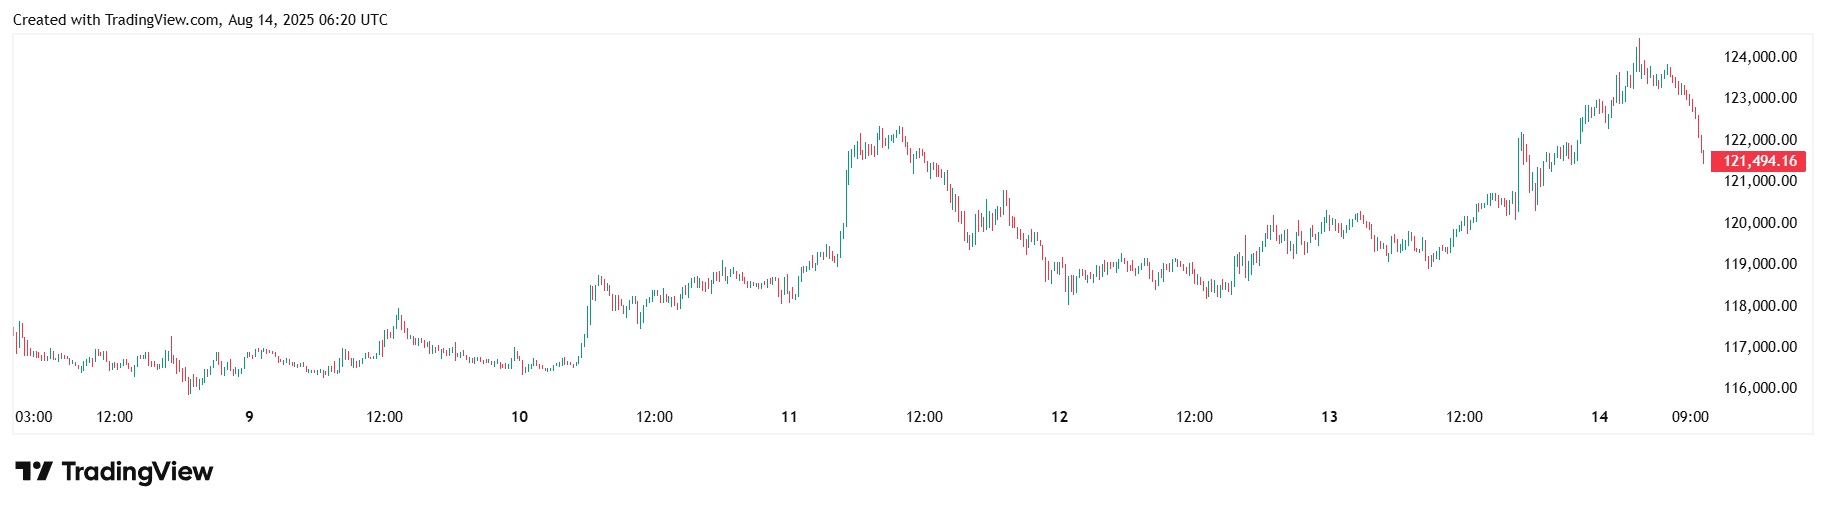Click the 116,000.00 price axis label
The image size is (1826, 509).
pos(1760,388)
